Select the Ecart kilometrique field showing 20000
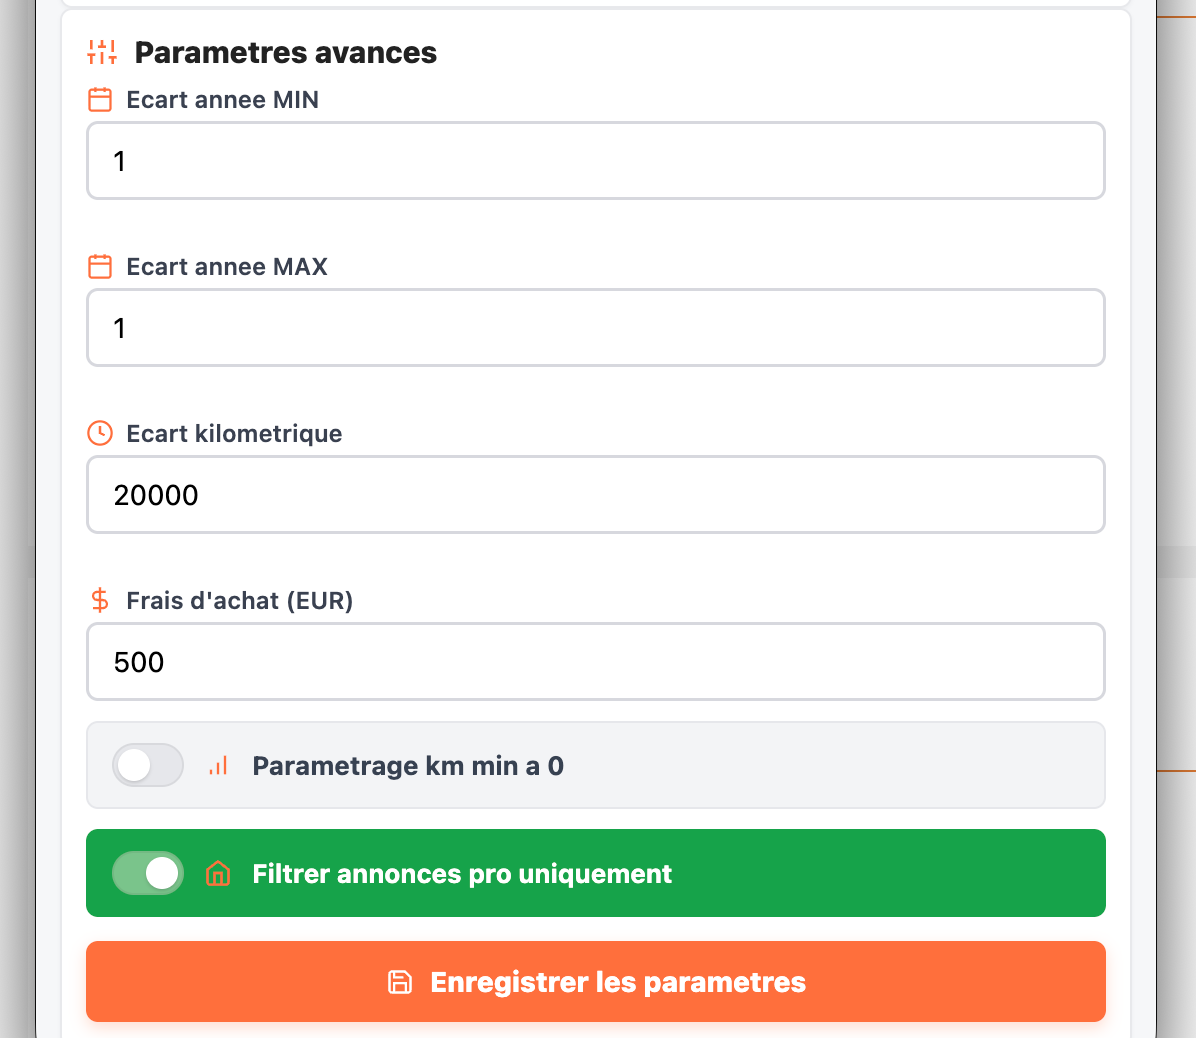 tap(596, 495)
